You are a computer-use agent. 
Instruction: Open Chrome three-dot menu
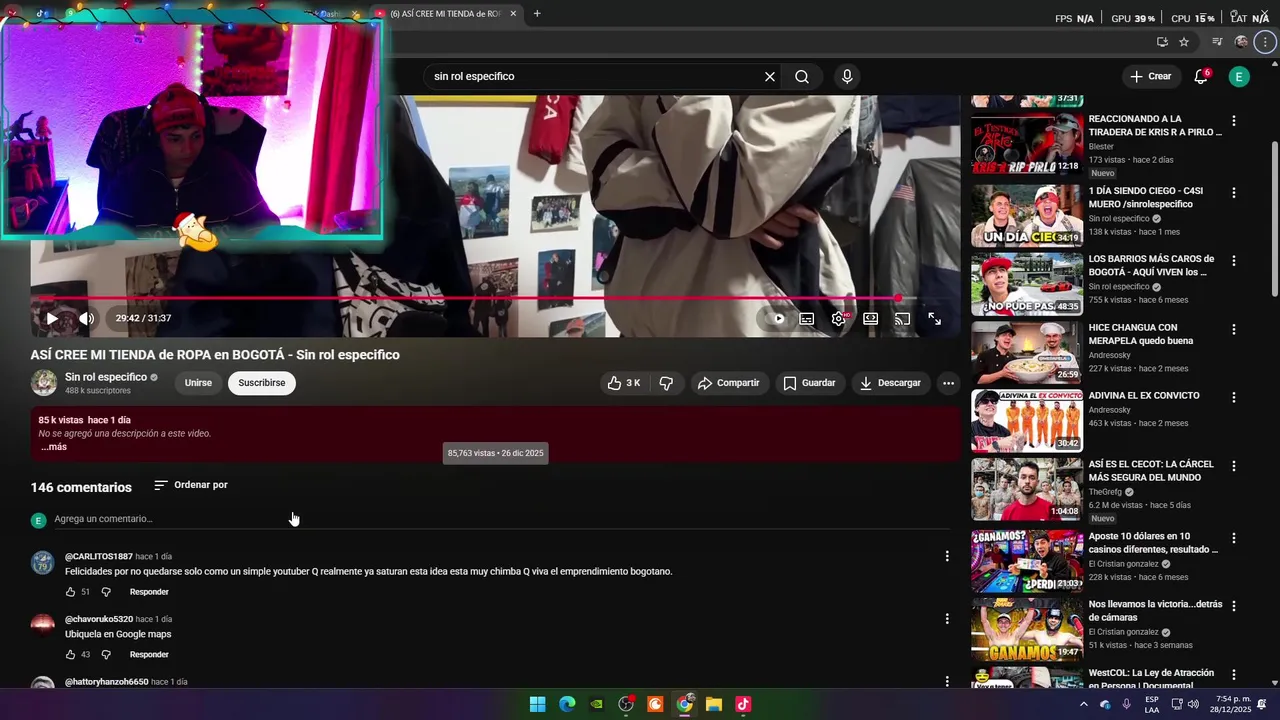pyautogui.click(x=1266, y=42)
